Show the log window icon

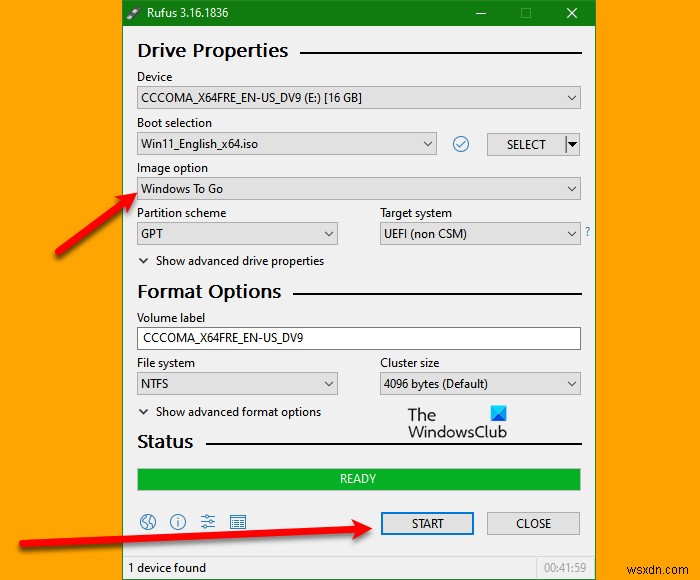238,522
